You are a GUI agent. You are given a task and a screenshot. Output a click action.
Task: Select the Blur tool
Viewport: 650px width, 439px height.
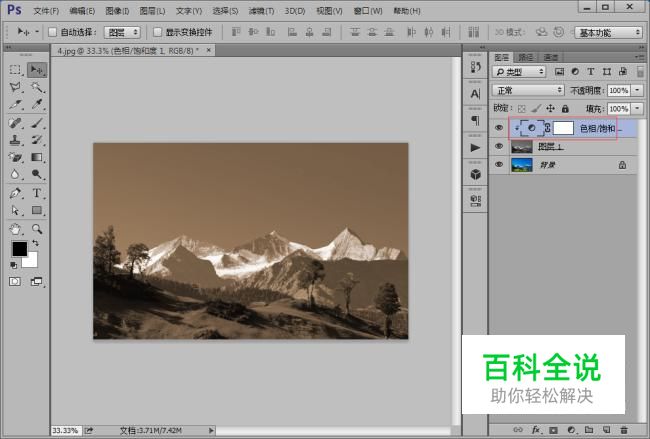(x=15, y=174)
